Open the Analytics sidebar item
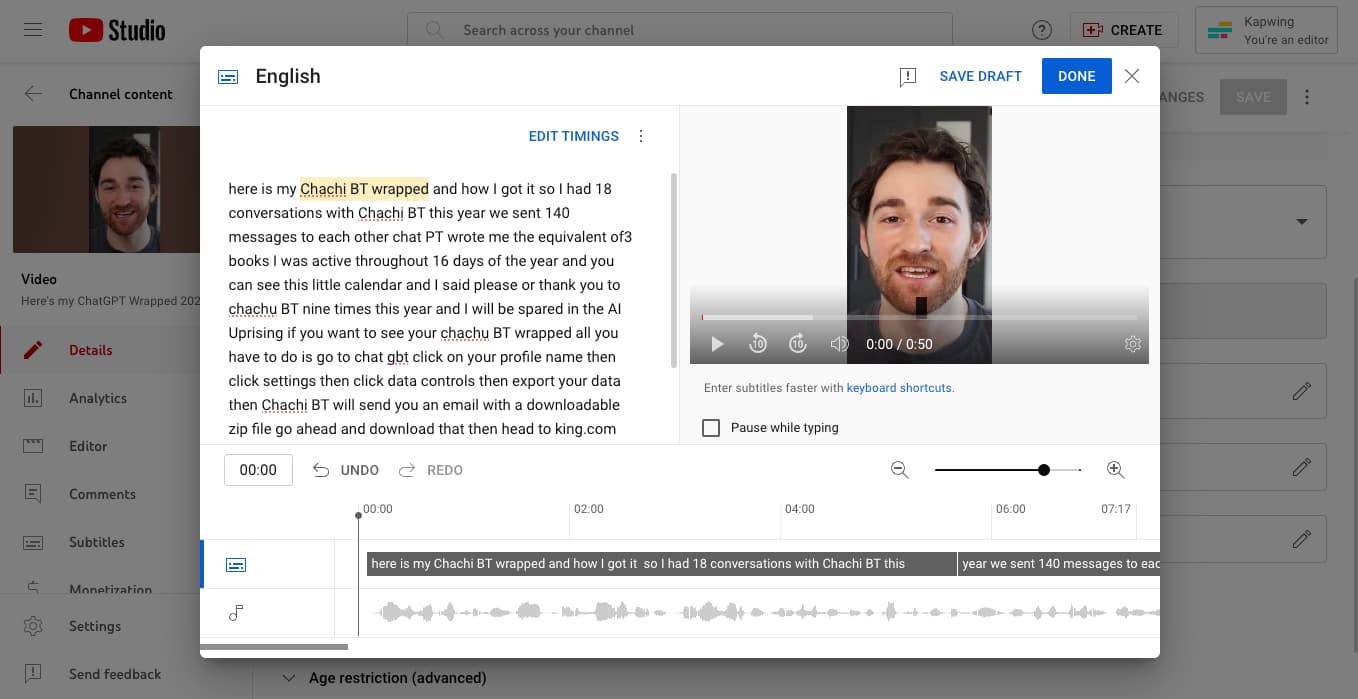The height and width of the screenshot is (699, 1358). tap(100, 398)
